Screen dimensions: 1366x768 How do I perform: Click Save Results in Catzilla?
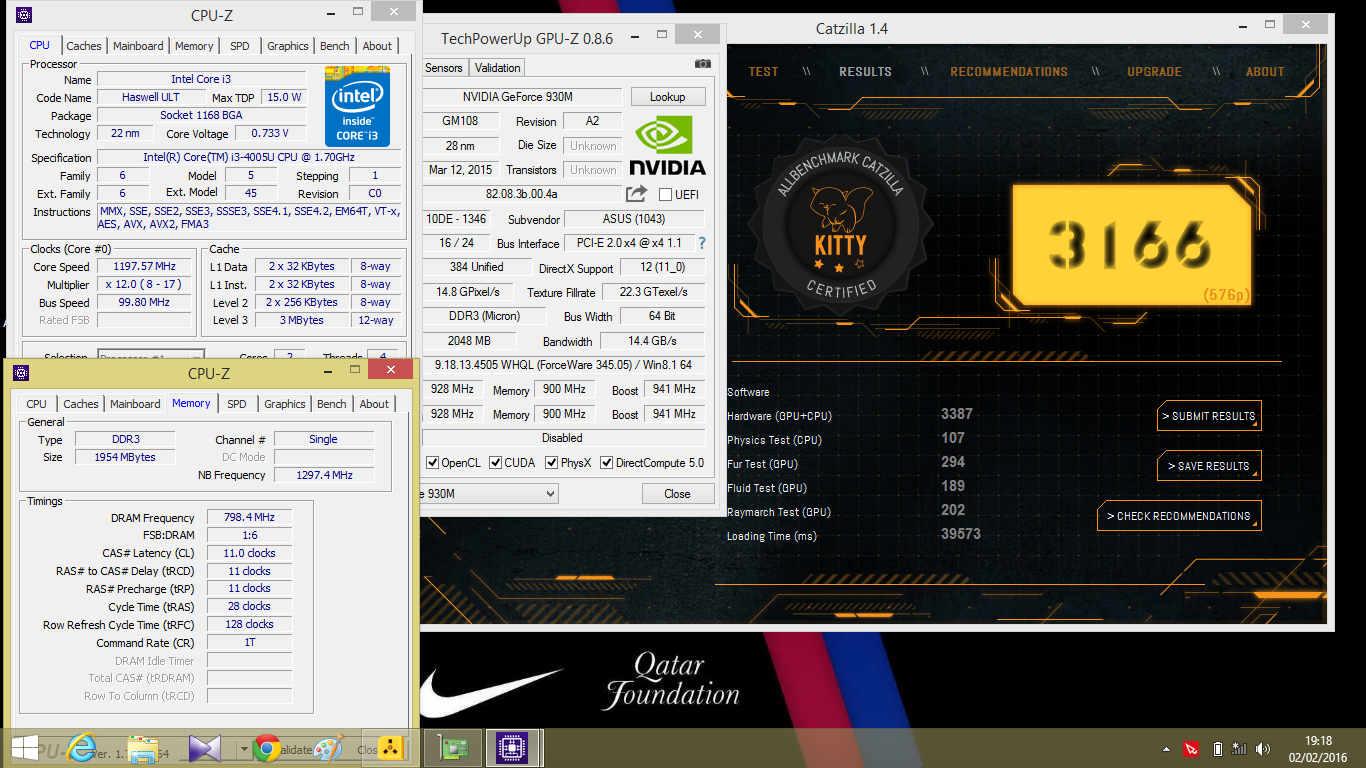click(1208, 466)
